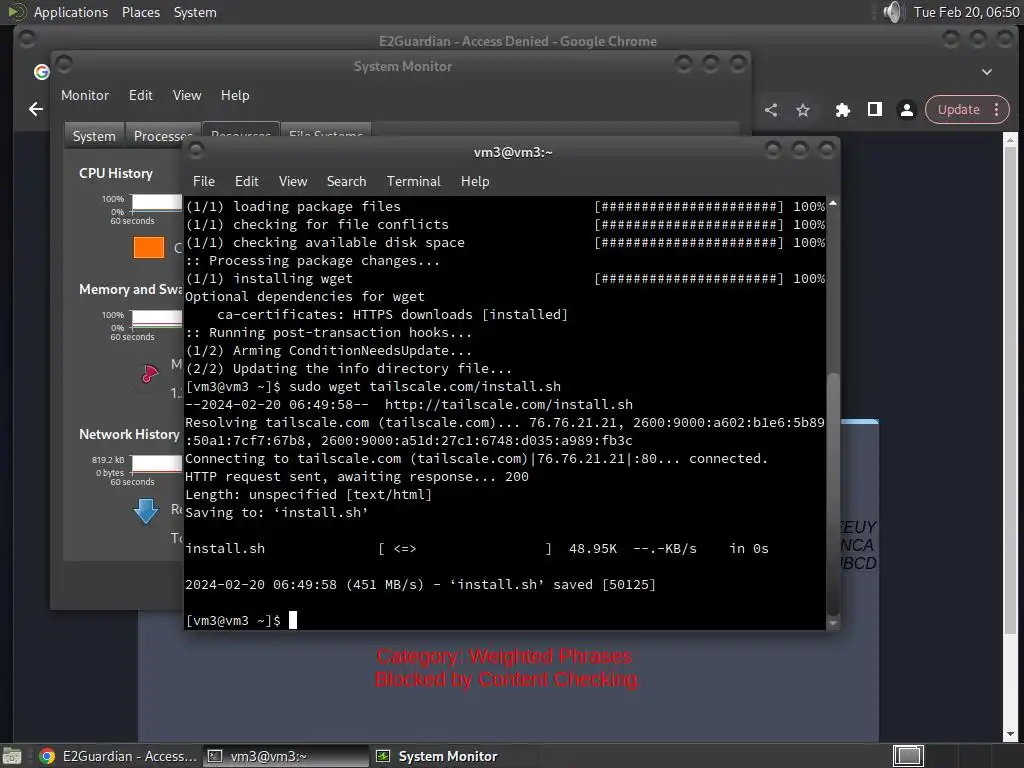Image resolution: width=1024 pixels, height=768 pixels.
Task: Open the terminal Edit menu
Action: tap(246, 182)
